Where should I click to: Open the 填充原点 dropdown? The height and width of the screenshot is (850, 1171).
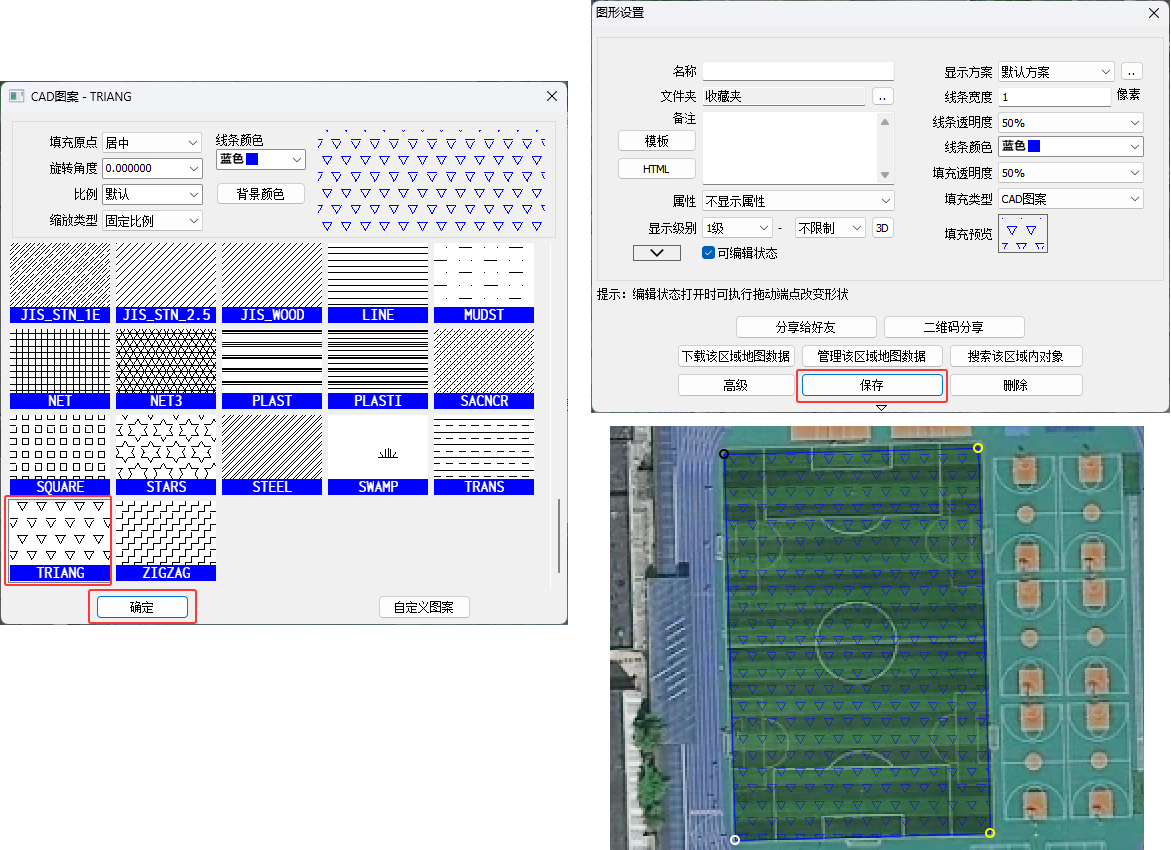click(x=152, y=143)
